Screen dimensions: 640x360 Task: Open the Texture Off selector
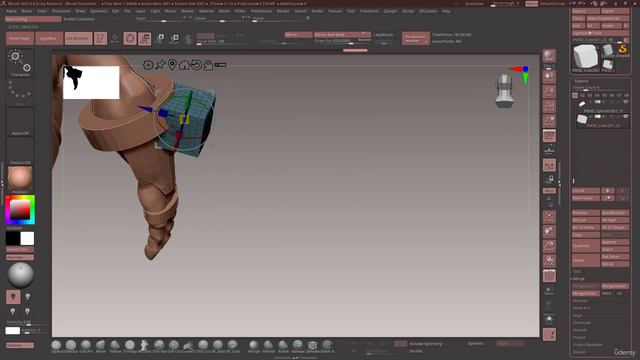pos(20,151)
